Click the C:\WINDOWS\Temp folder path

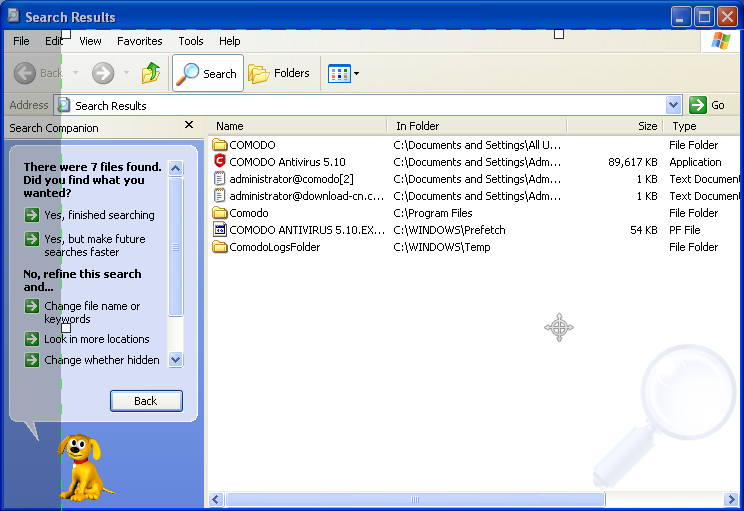coord(442,247)
